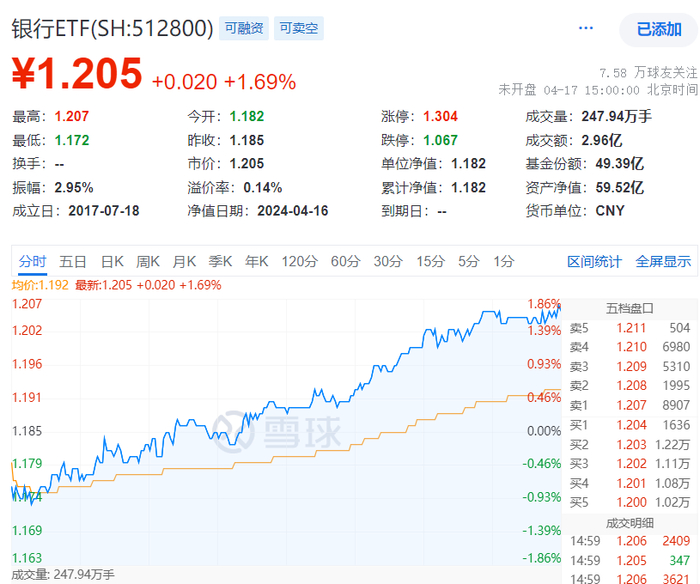Click the 基金份额 value 49.39亿
Image resolution: width=700 pixels, height=584 pixels.
tap(619, 164)
